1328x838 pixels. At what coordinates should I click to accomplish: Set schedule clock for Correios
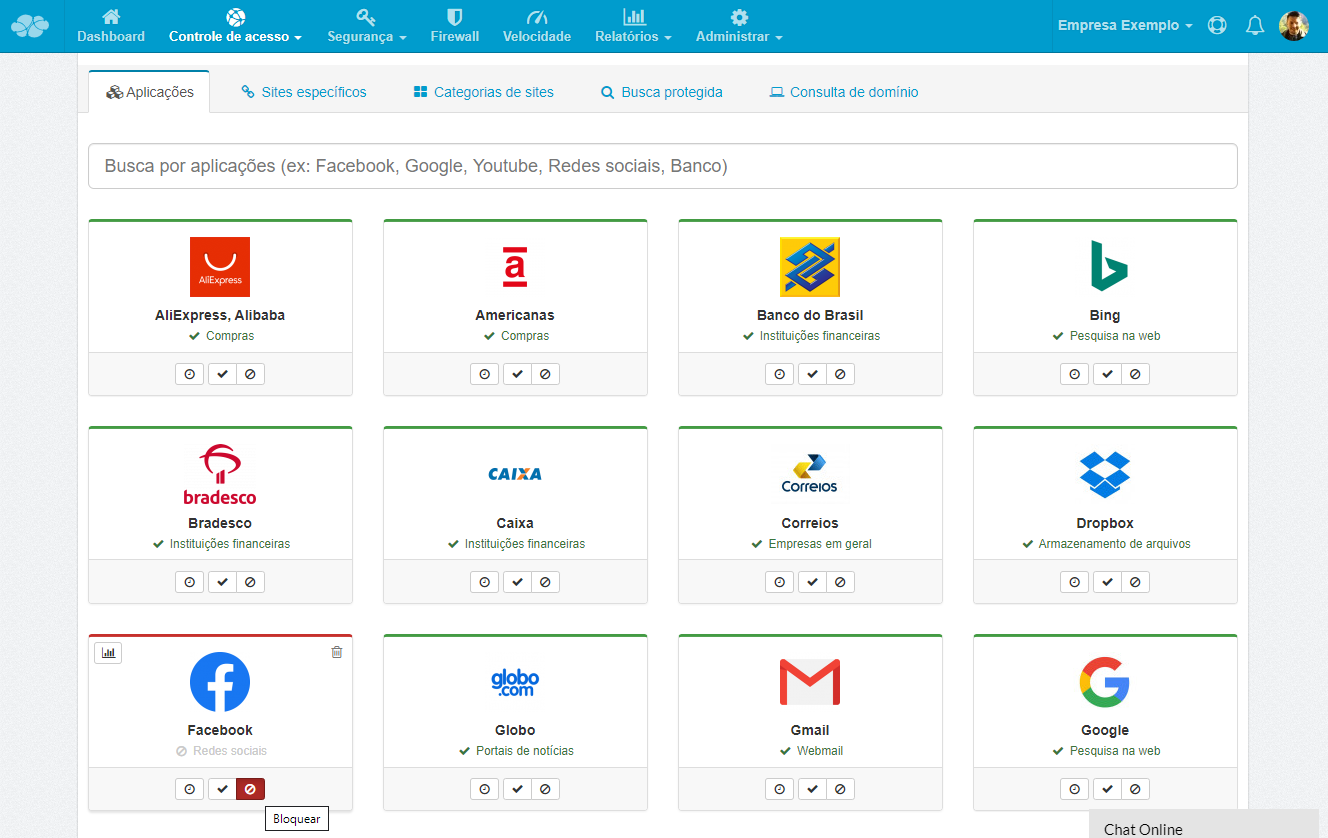[x=780, y=582]
